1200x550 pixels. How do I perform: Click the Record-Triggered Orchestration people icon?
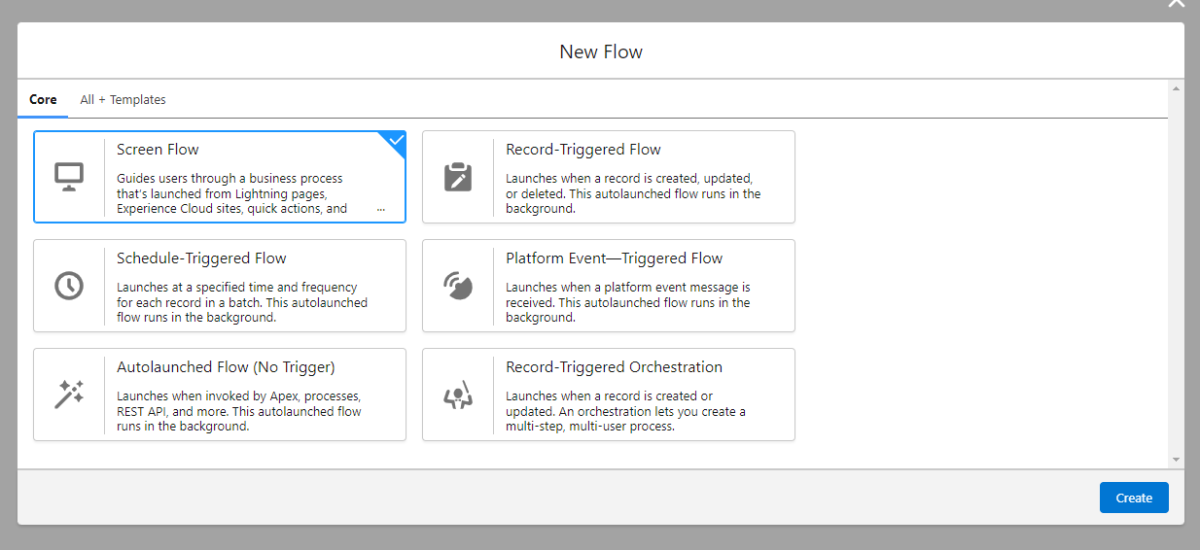pyautogui.click(x=457, y=395)
